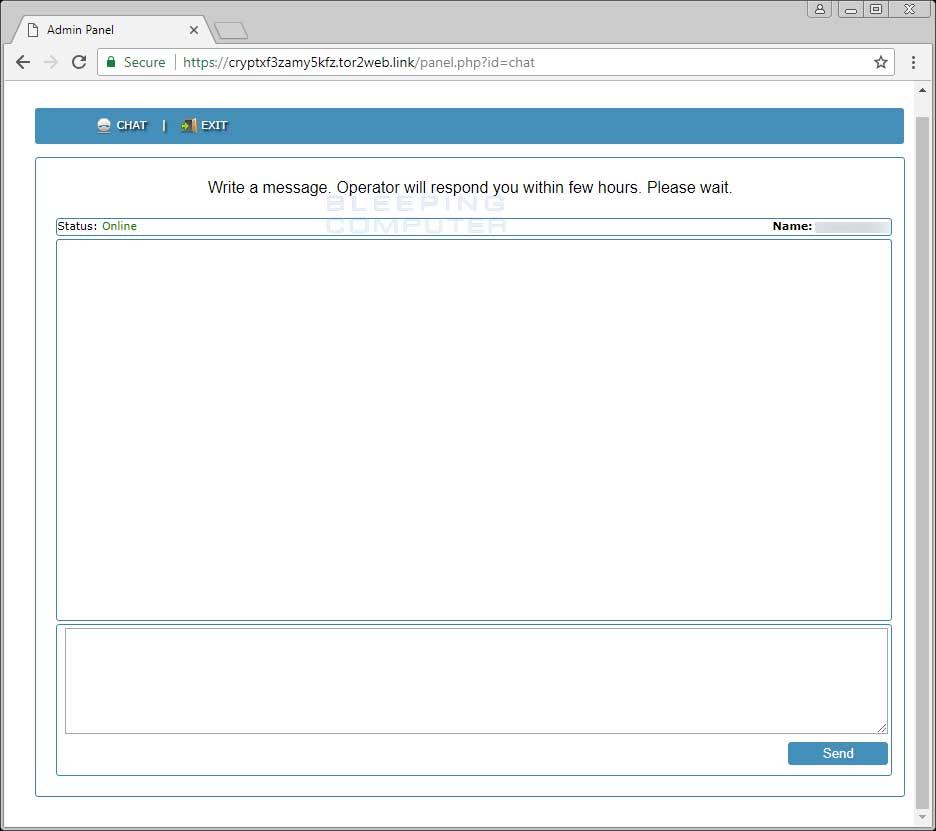
Task: Open the CHAT menu link
Action: [131, 126]
